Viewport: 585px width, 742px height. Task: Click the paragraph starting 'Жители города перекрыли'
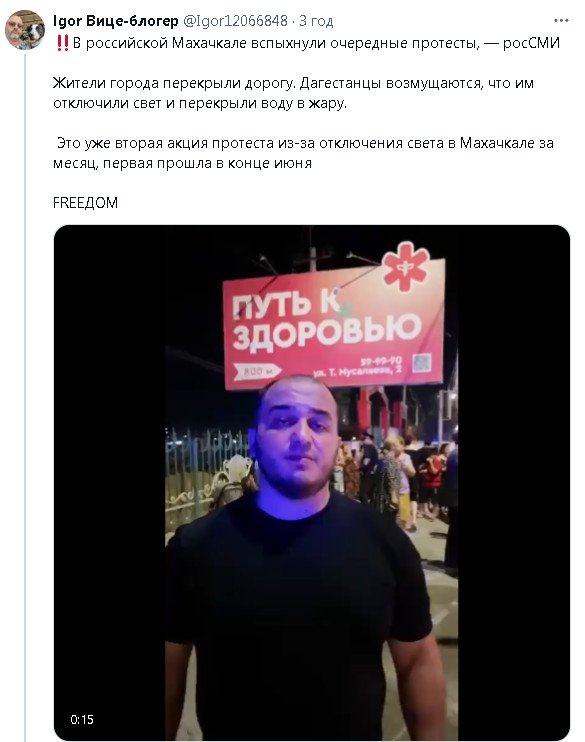293,93
